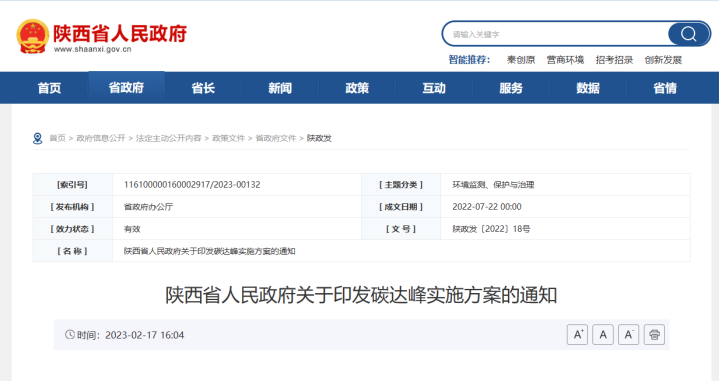Click the large article headline
Viewport: 719px width, 381px height.
point(361,295)
